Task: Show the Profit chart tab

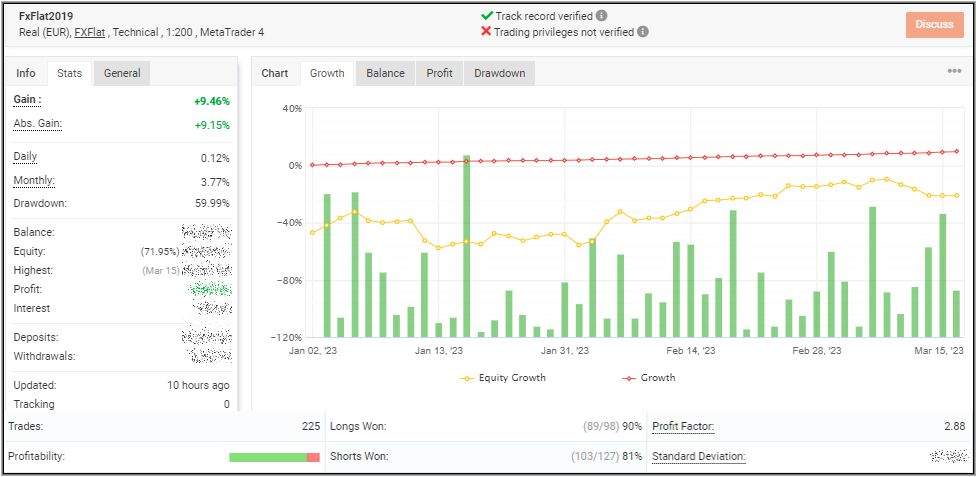Action: point(439,73)
